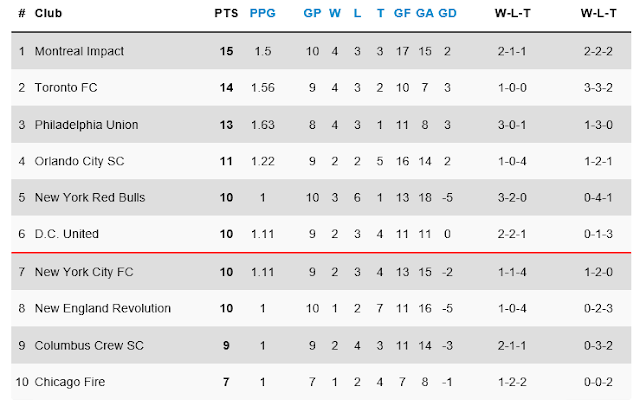The width and height of the screenshot is (640, 406).
Task: Open Orlando City SC team entry
Action: [321, 161]
